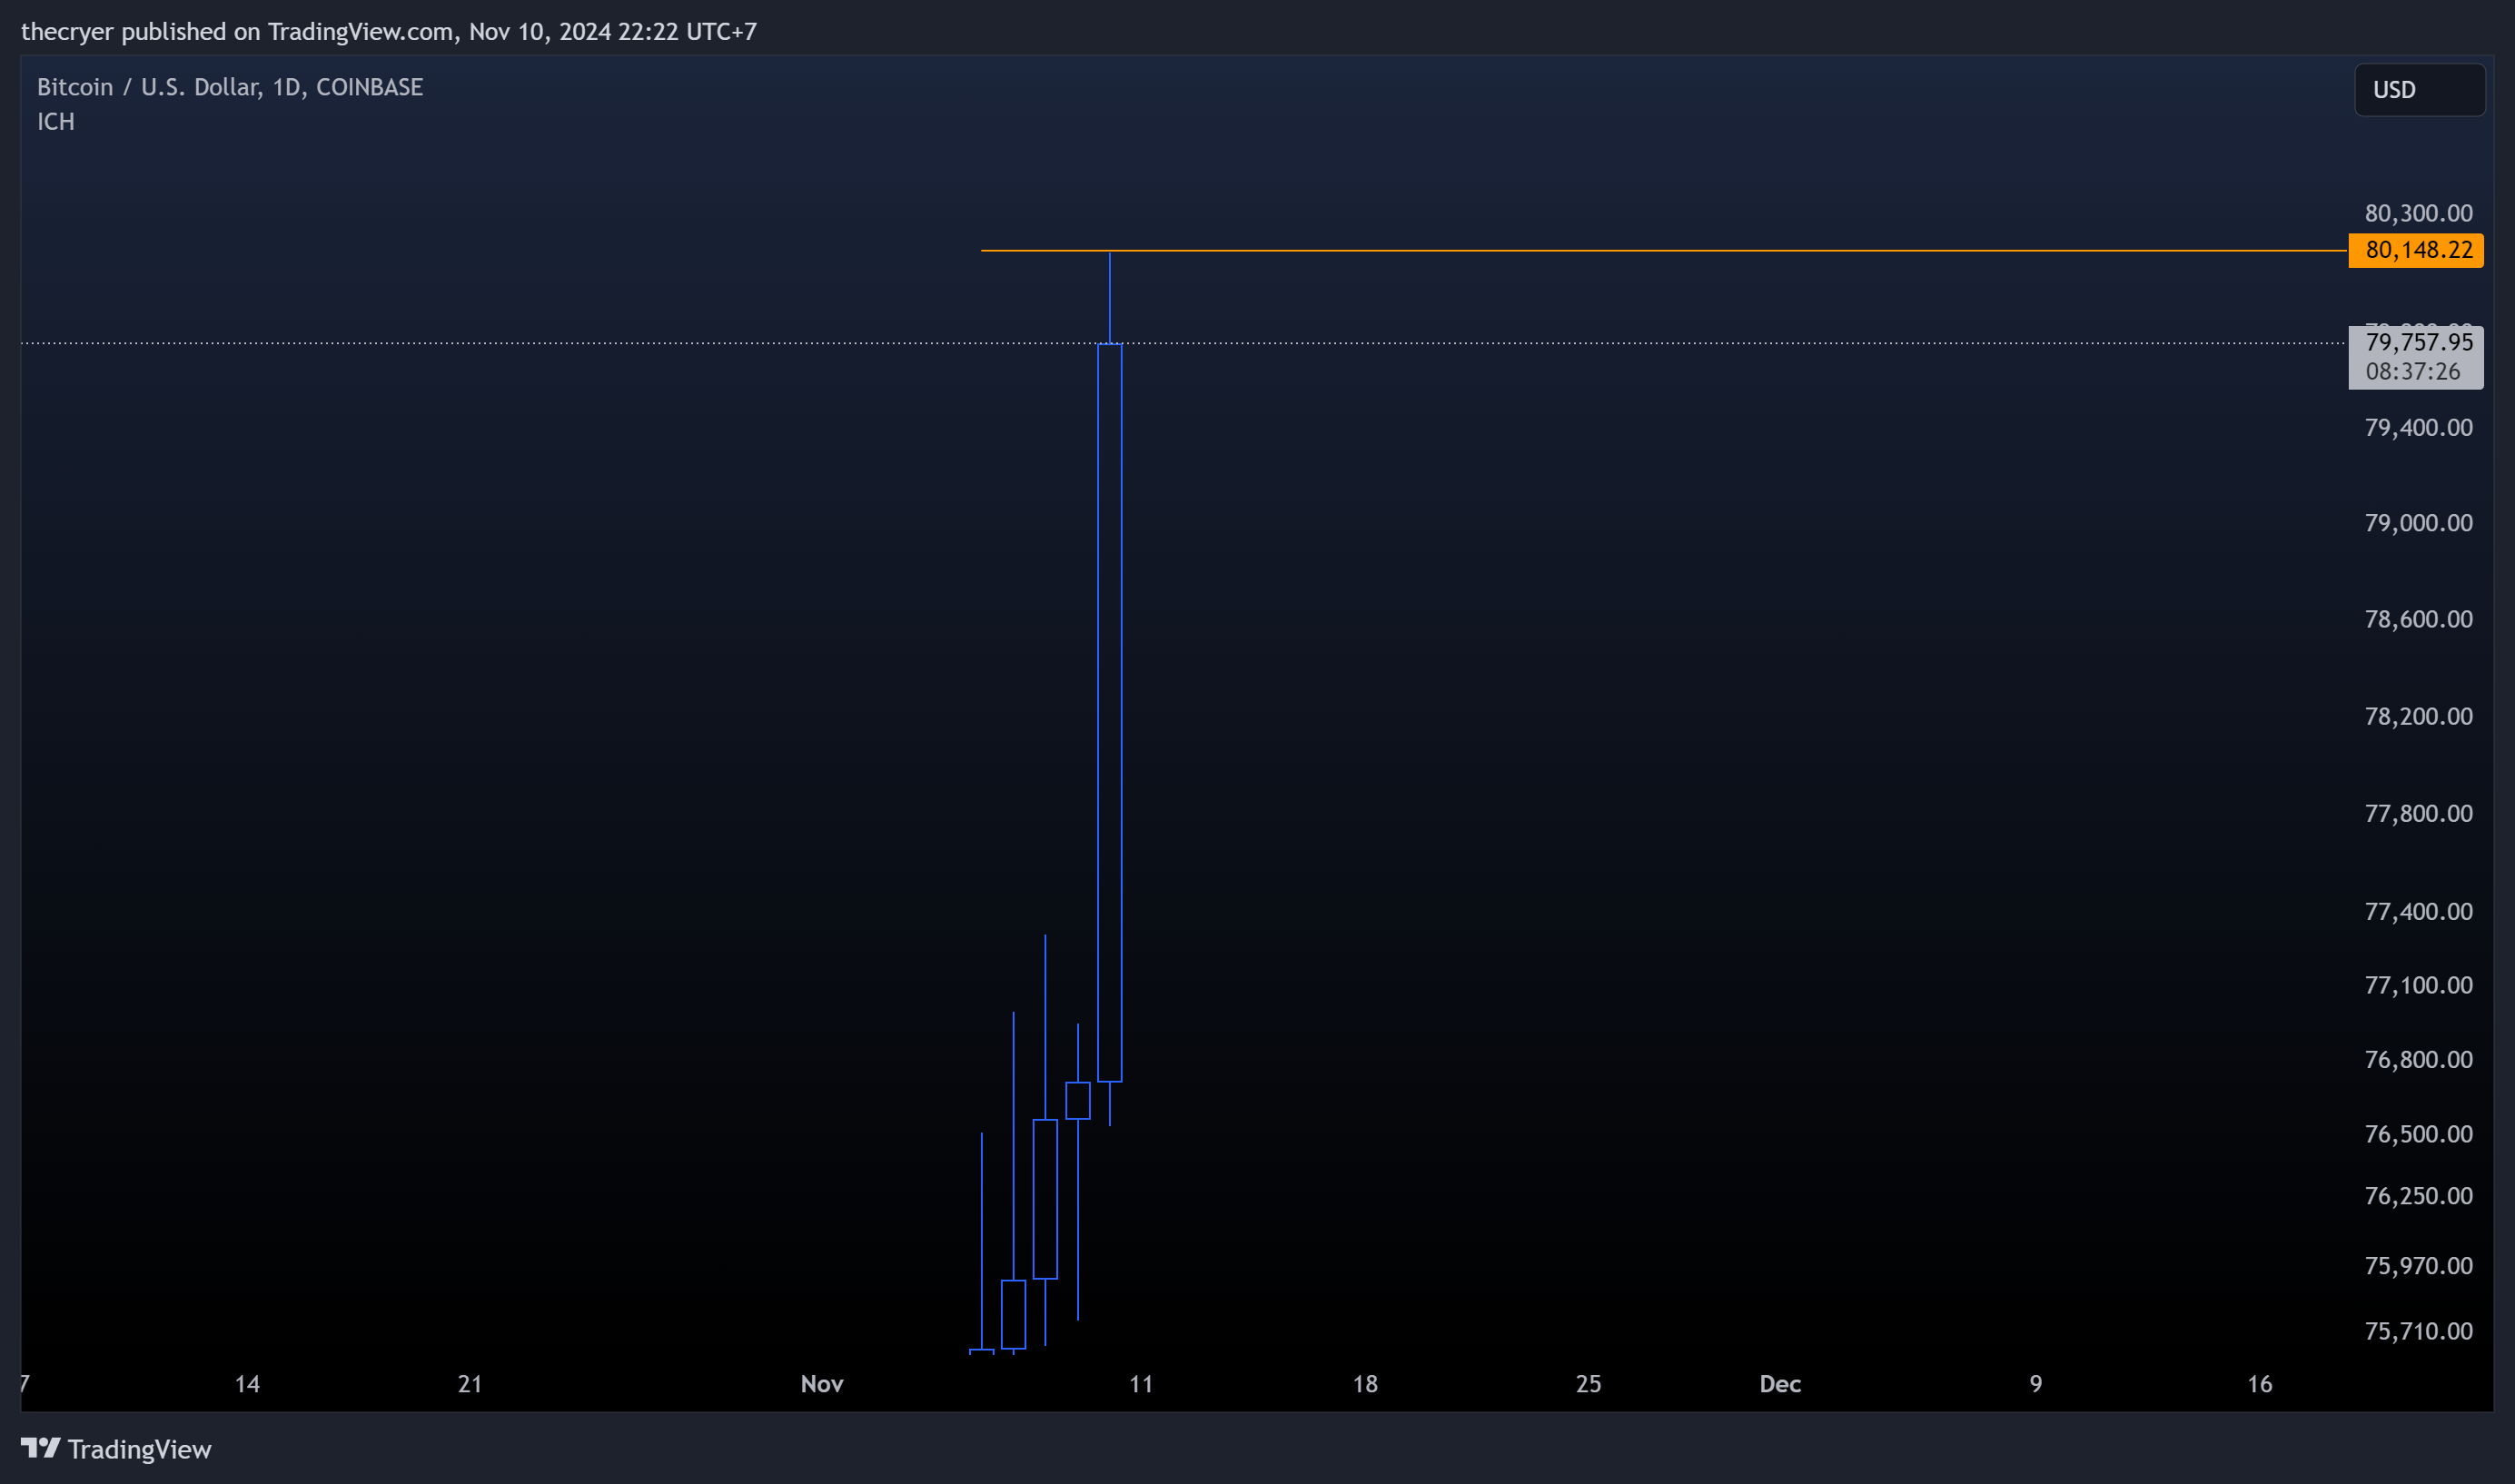Image resolution: width=2515 pixels, height=1484 pixels.
Task: Click the 25 date label on time axis
Action: pyautogui.click(x=1588, y=1384)
